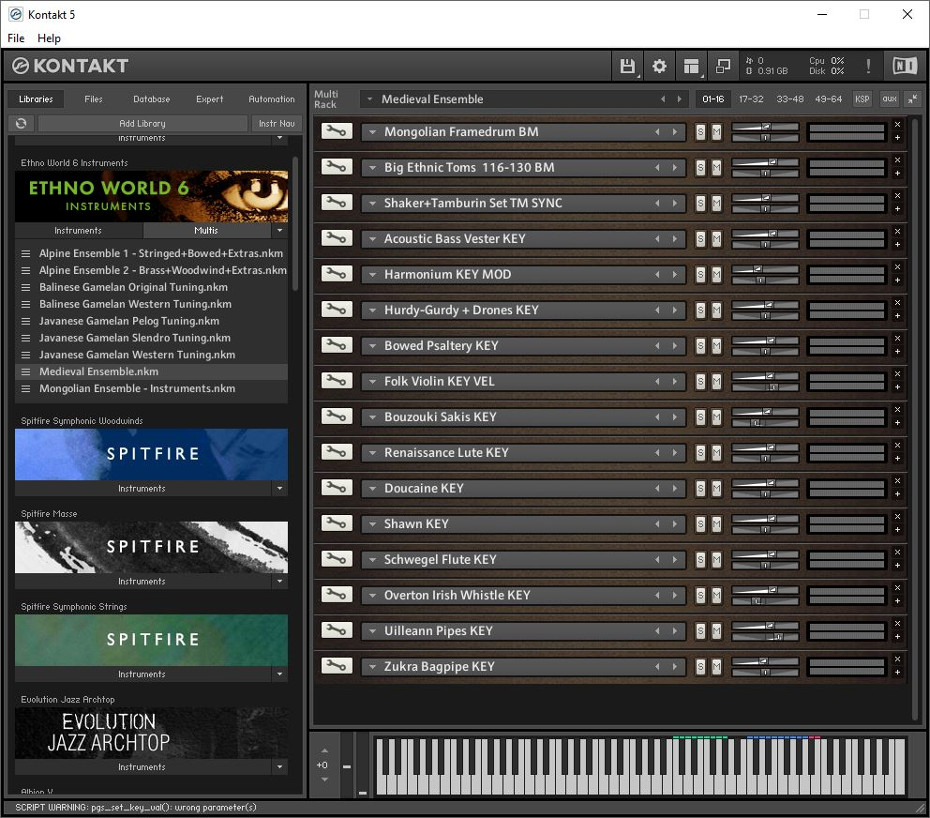The height and width of the screenshot is (818, 930).
Task: Open Harmonium KEY MOD dropdown arrow
Action: pyautogui.click(x=372, y=274)
